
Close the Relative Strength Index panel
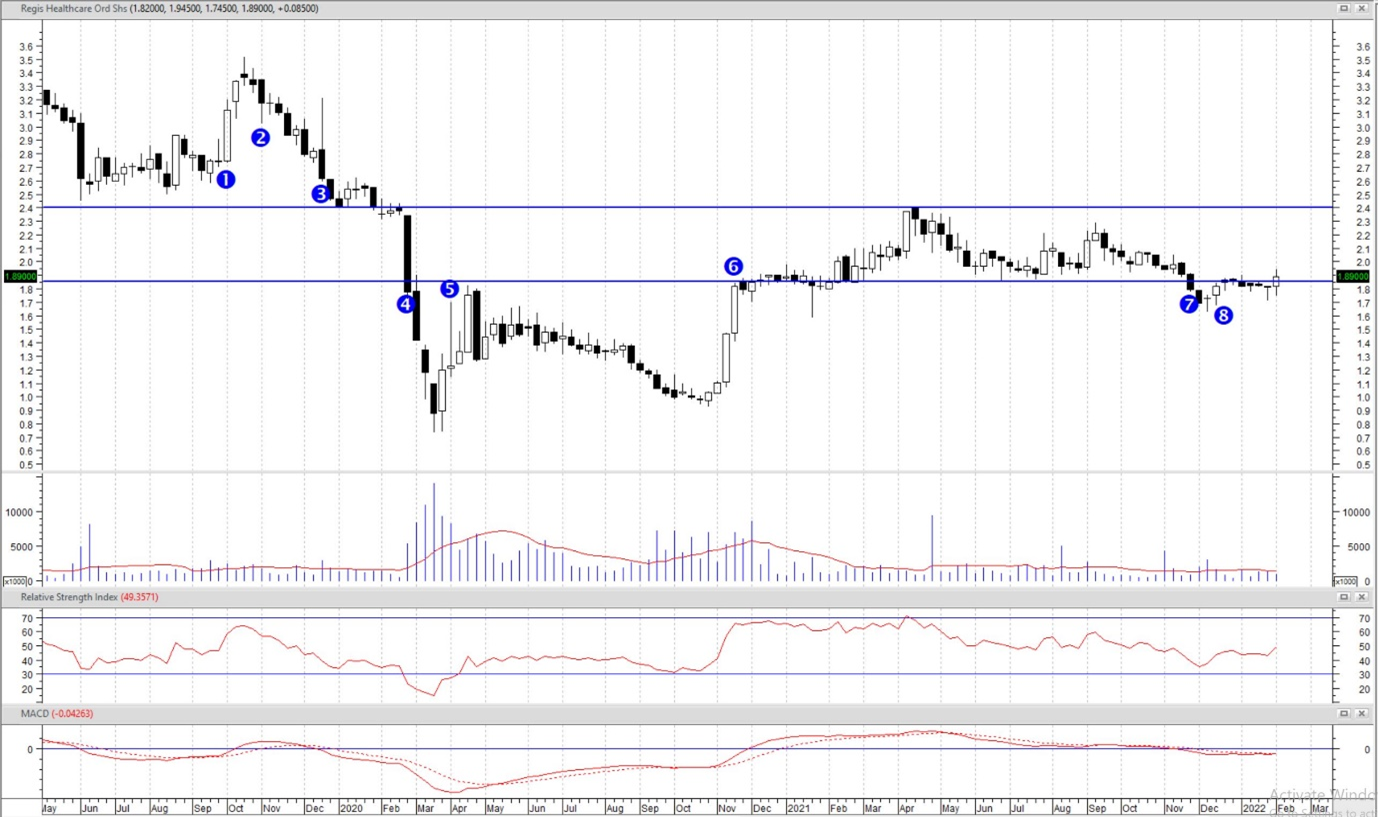pyautogui.click(x=1363, y=597)
